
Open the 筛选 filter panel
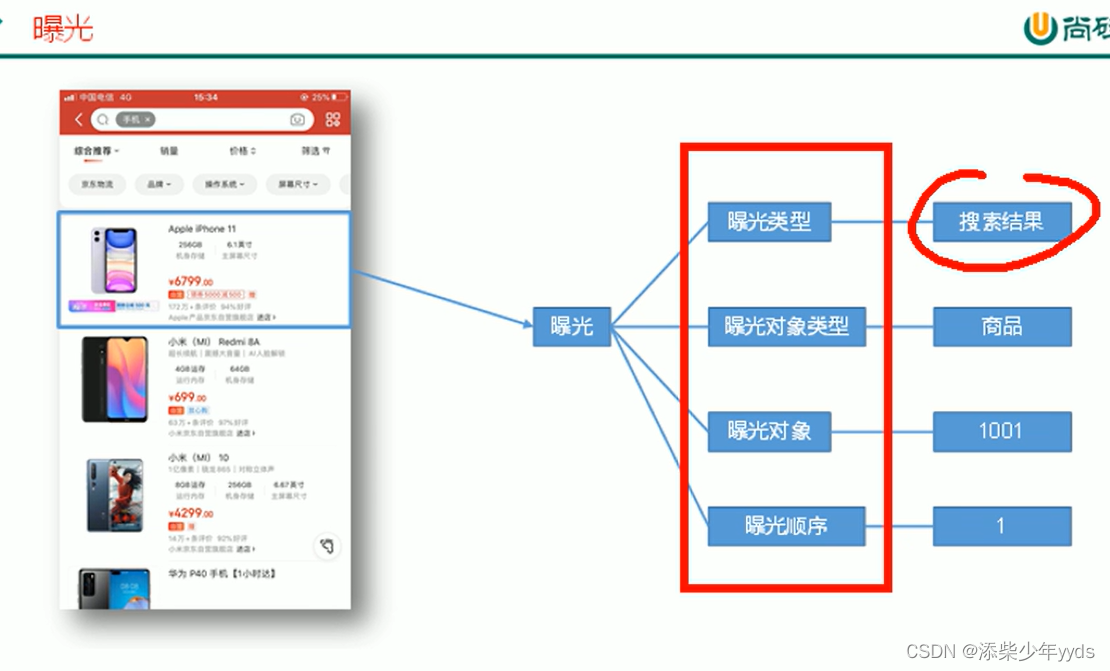pos(315,151)
